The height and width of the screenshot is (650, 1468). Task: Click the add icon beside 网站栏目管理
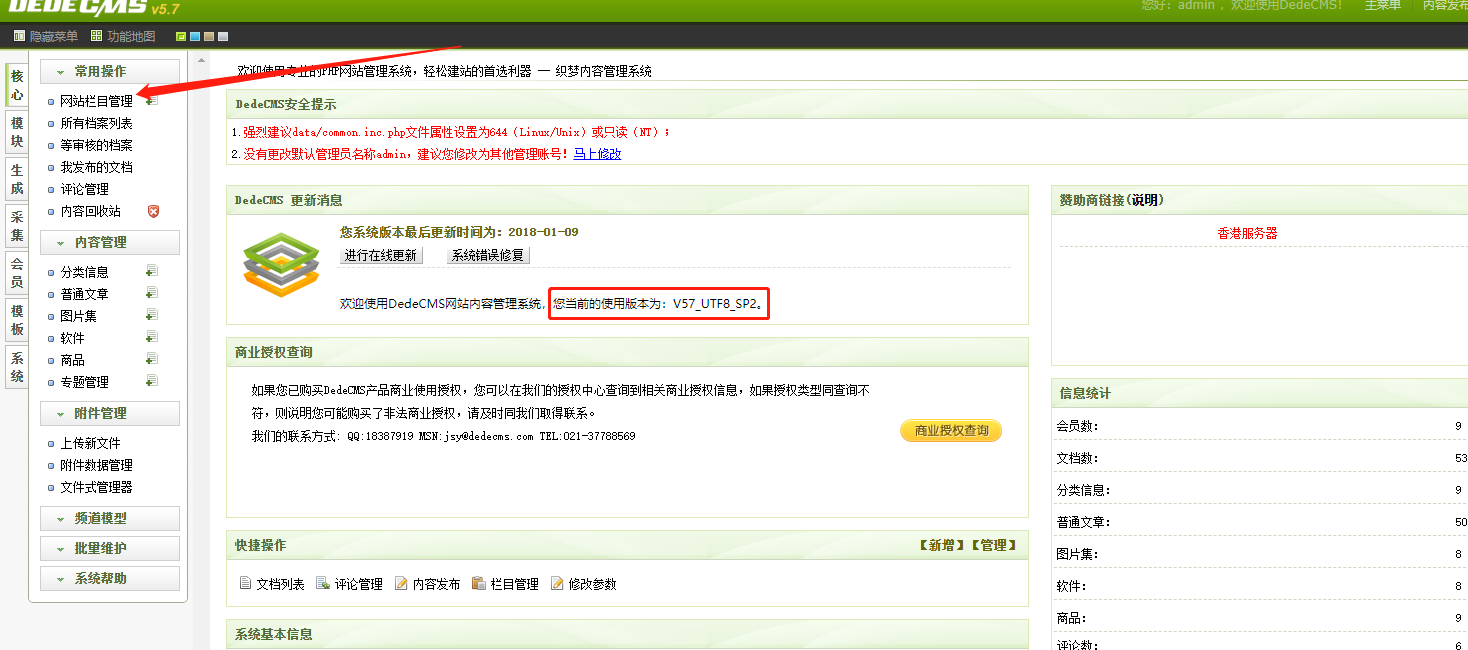pyautogui.click(x=151, y=101)
